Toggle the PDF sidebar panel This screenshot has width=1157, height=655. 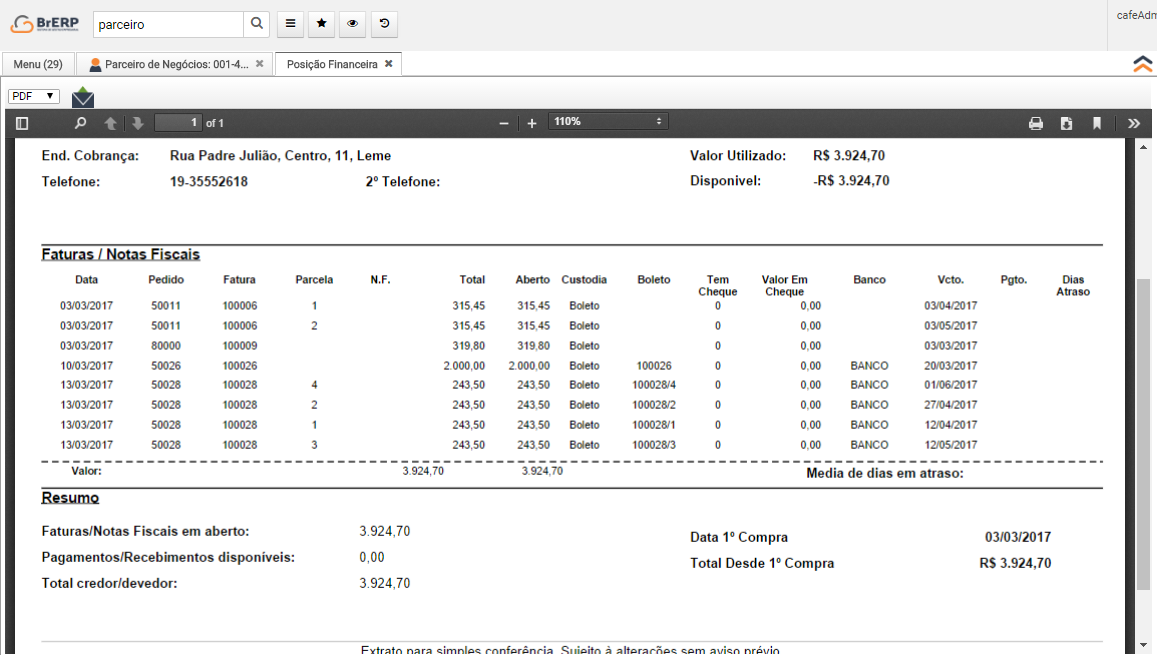pos(22,123)
